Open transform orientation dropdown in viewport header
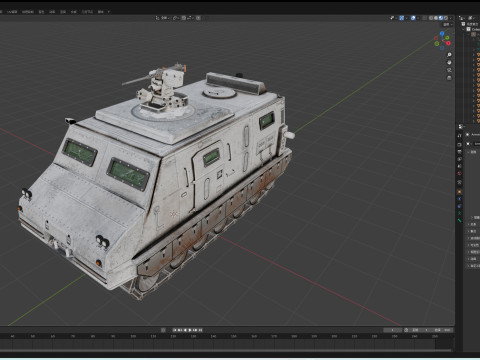Screen dimensions: 480x360 pyautogui.click(x=162, y=18)
